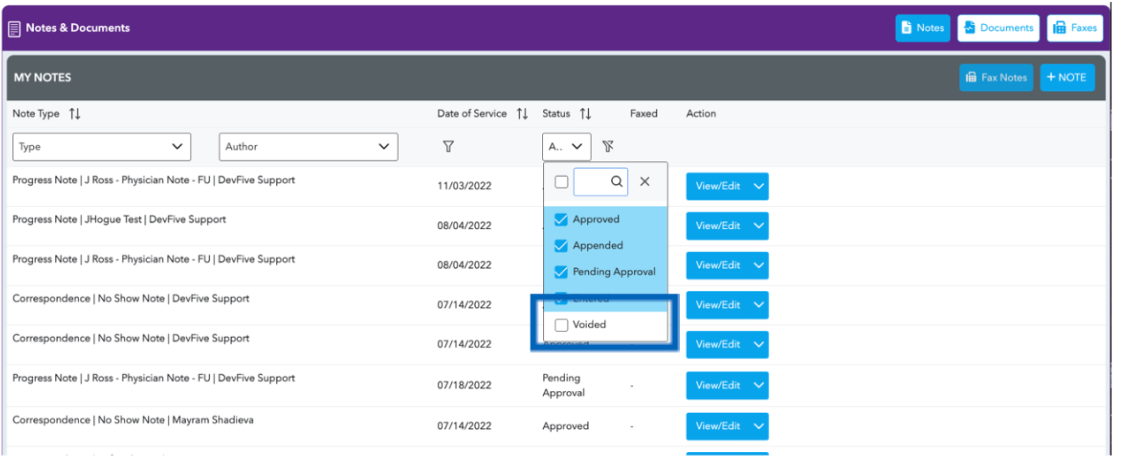This screenshot has height=458, width=1126.
Task: Click the status search input field
Action: click(x=600, y=182)
